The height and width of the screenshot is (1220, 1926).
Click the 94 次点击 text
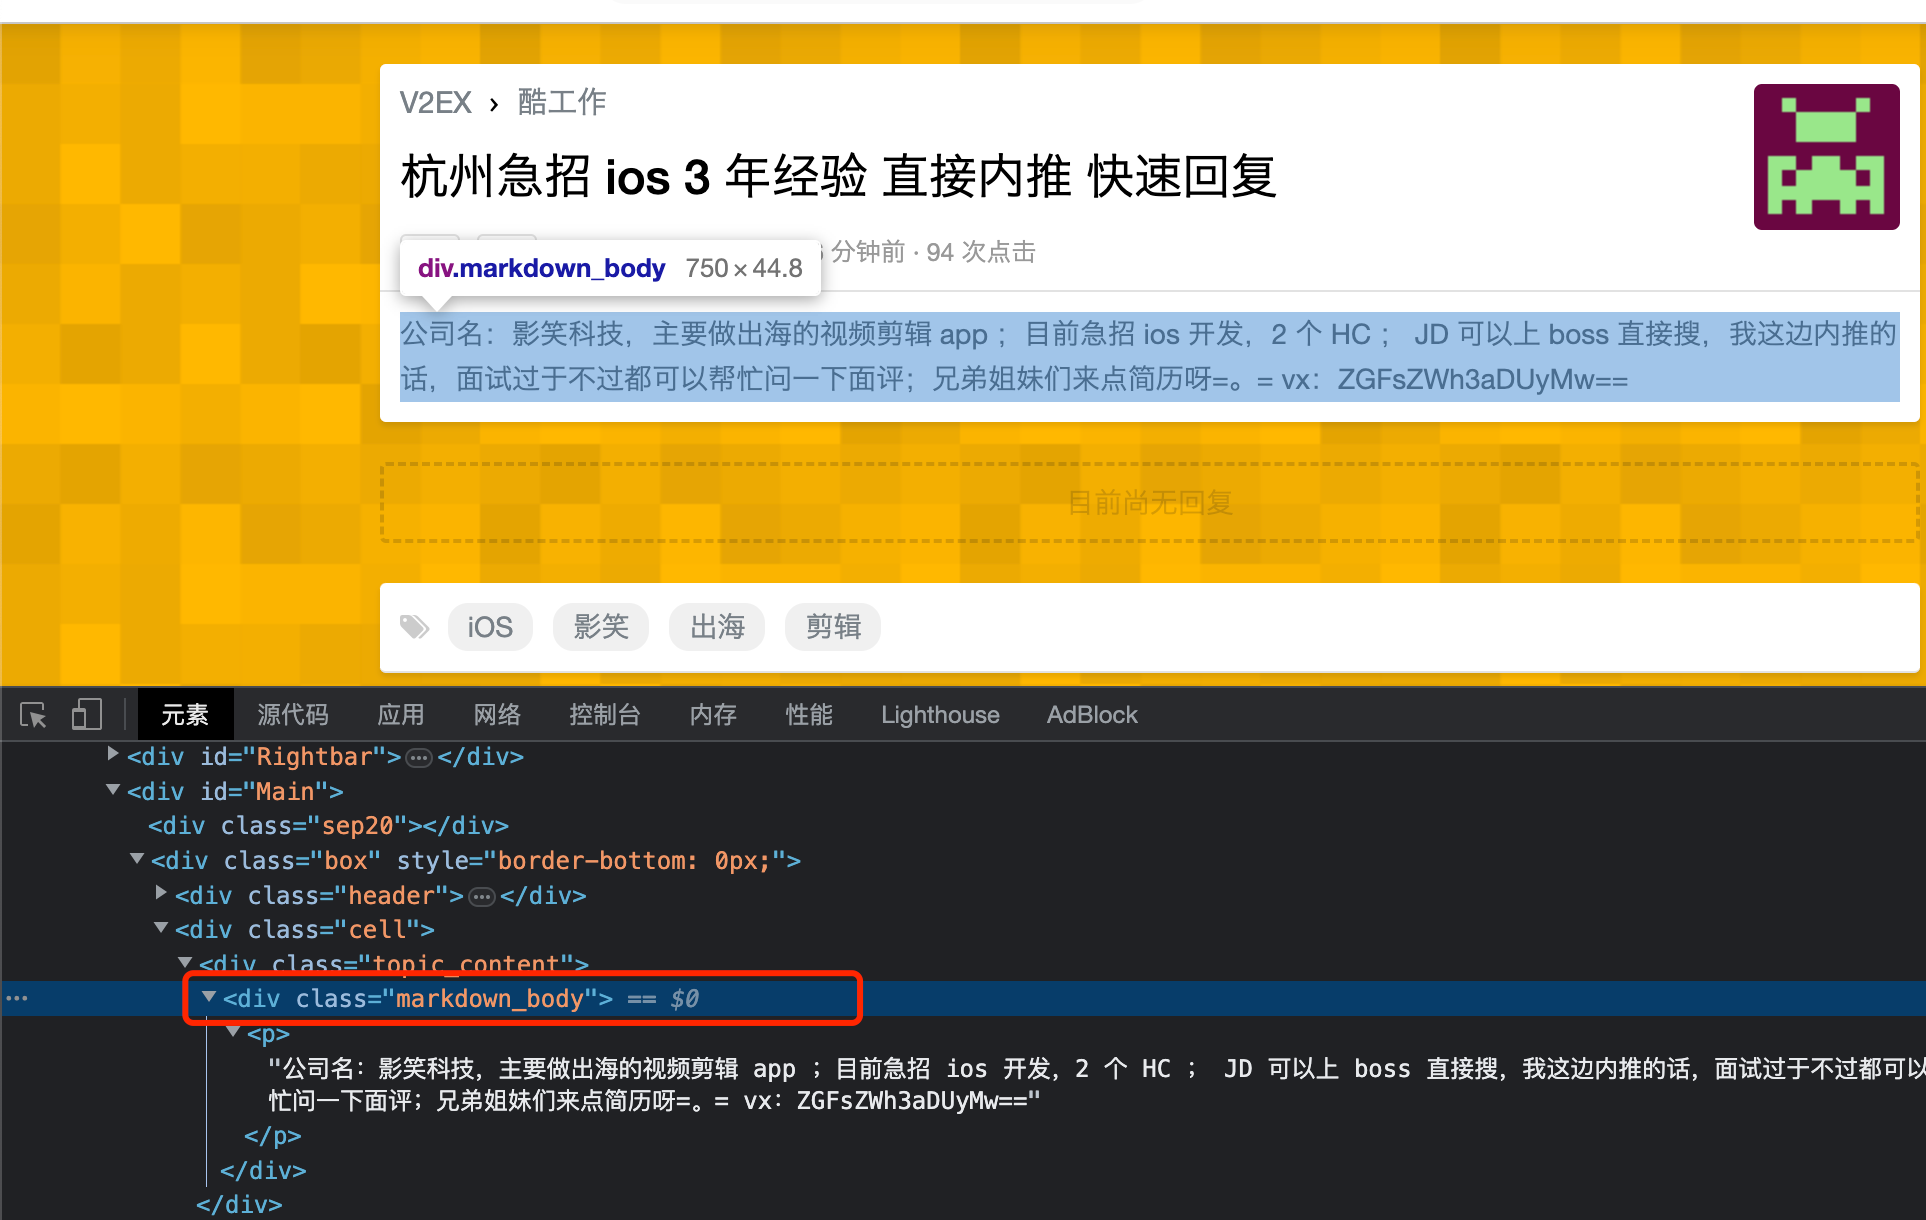(x=981, y=252)
